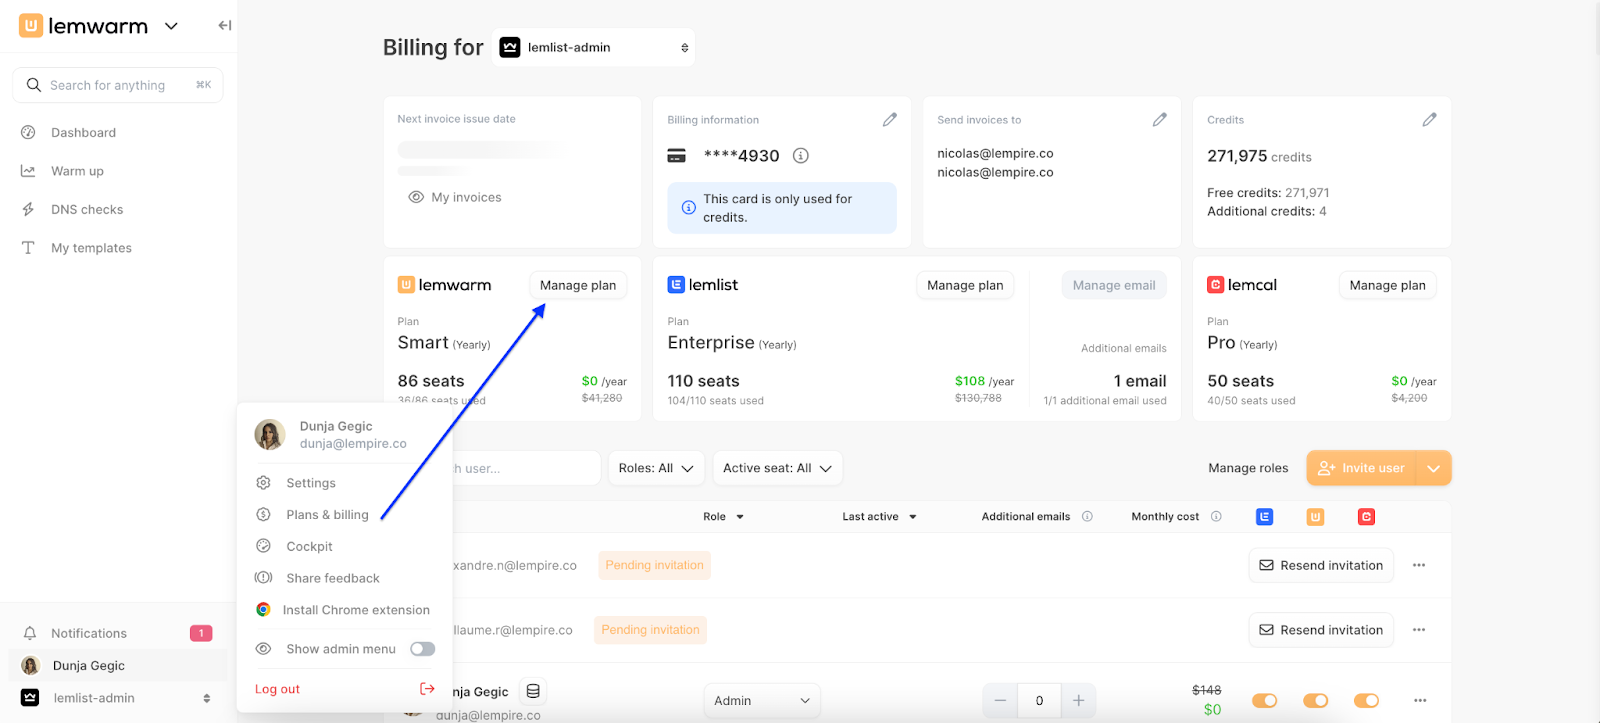The image size is (1600, 723).
Task: Open Plans & billing from user menu
Action: (327, 515)
